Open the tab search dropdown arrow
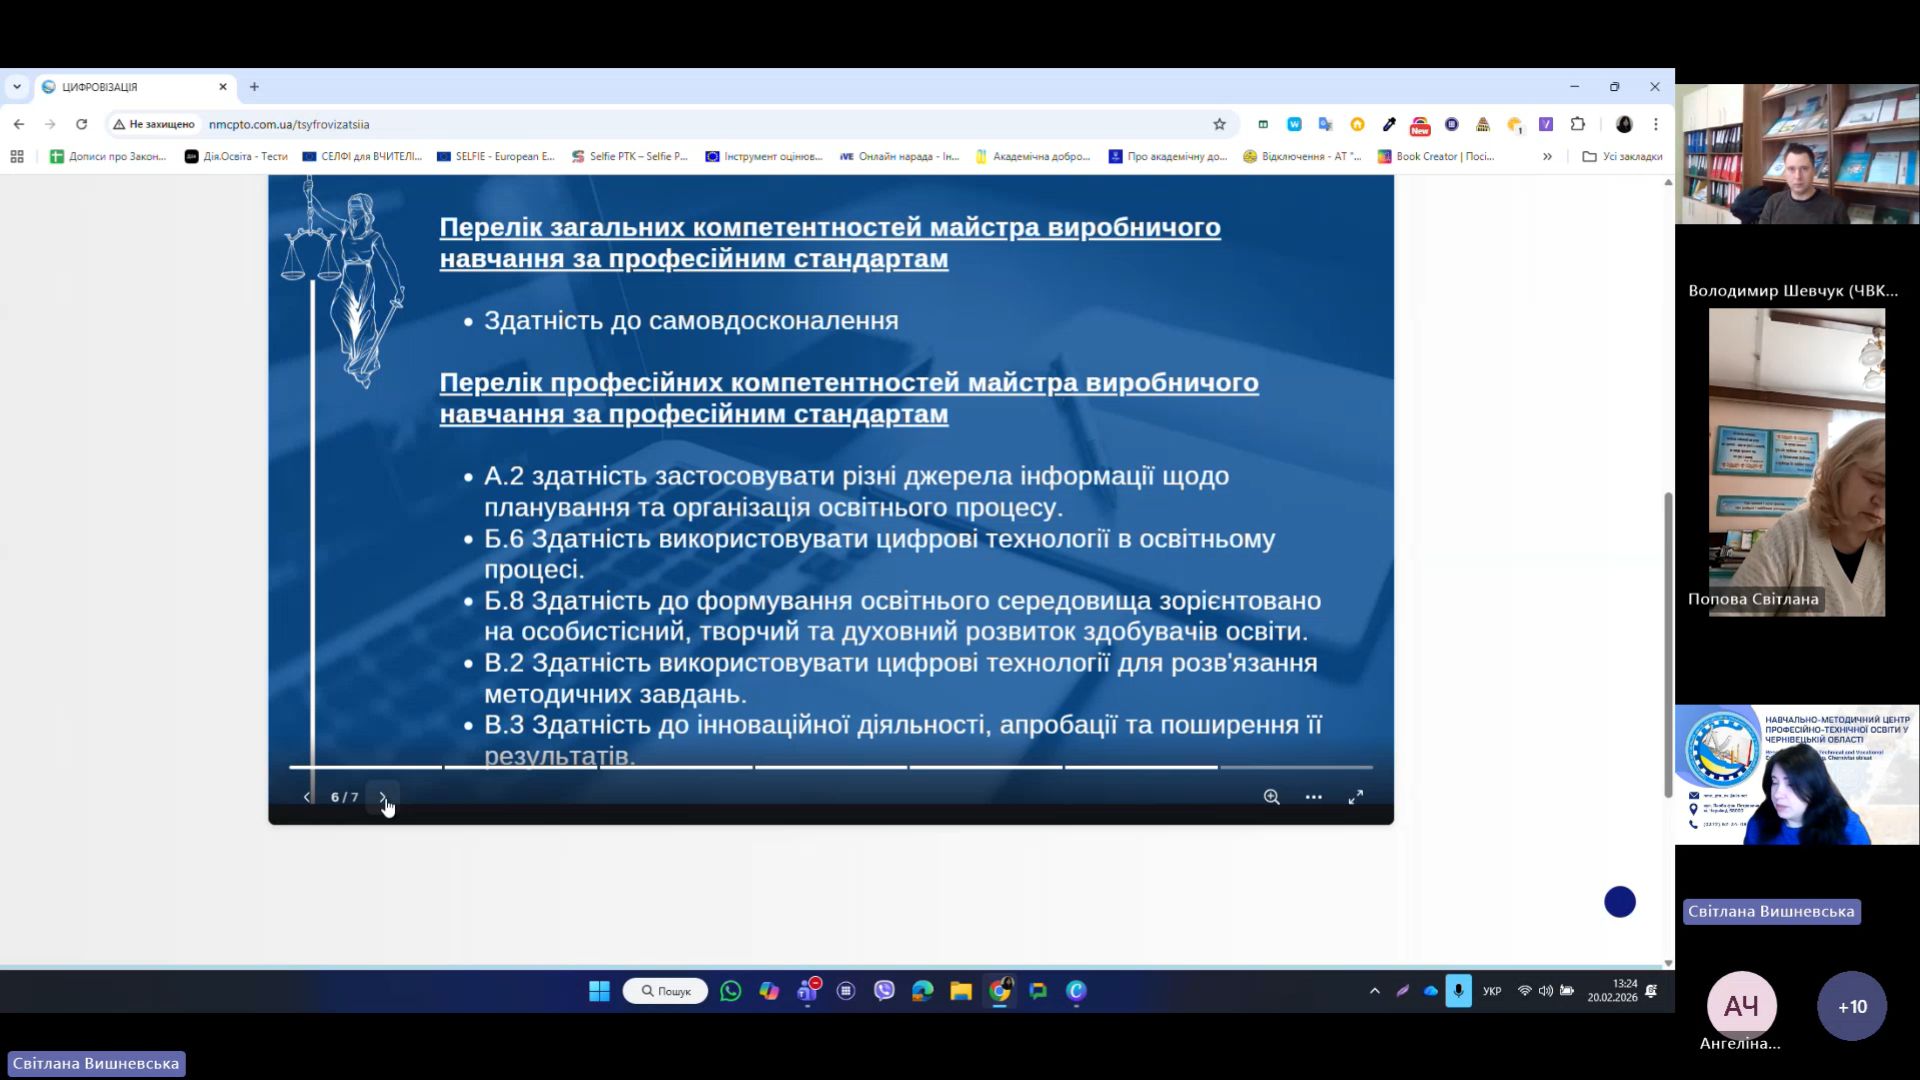1920x1080 pixels. [17, 87]
